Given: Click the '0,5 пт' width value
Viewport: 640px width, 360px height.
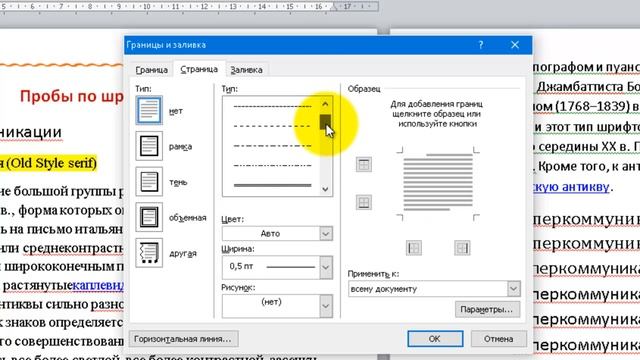Looking at the screenshot, I should click(x=241, y=266).
